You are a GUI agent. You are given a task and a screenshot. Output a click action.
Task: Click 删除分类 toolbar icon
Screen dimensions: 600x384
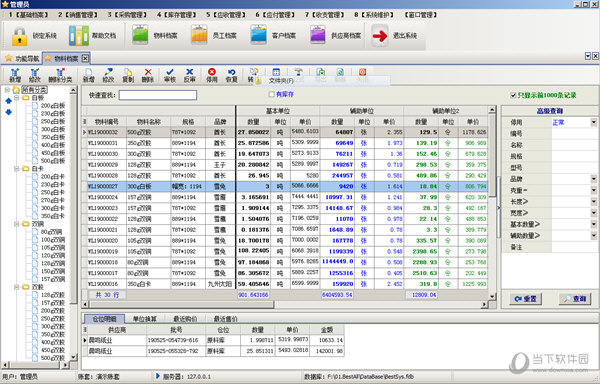[60, 72]
